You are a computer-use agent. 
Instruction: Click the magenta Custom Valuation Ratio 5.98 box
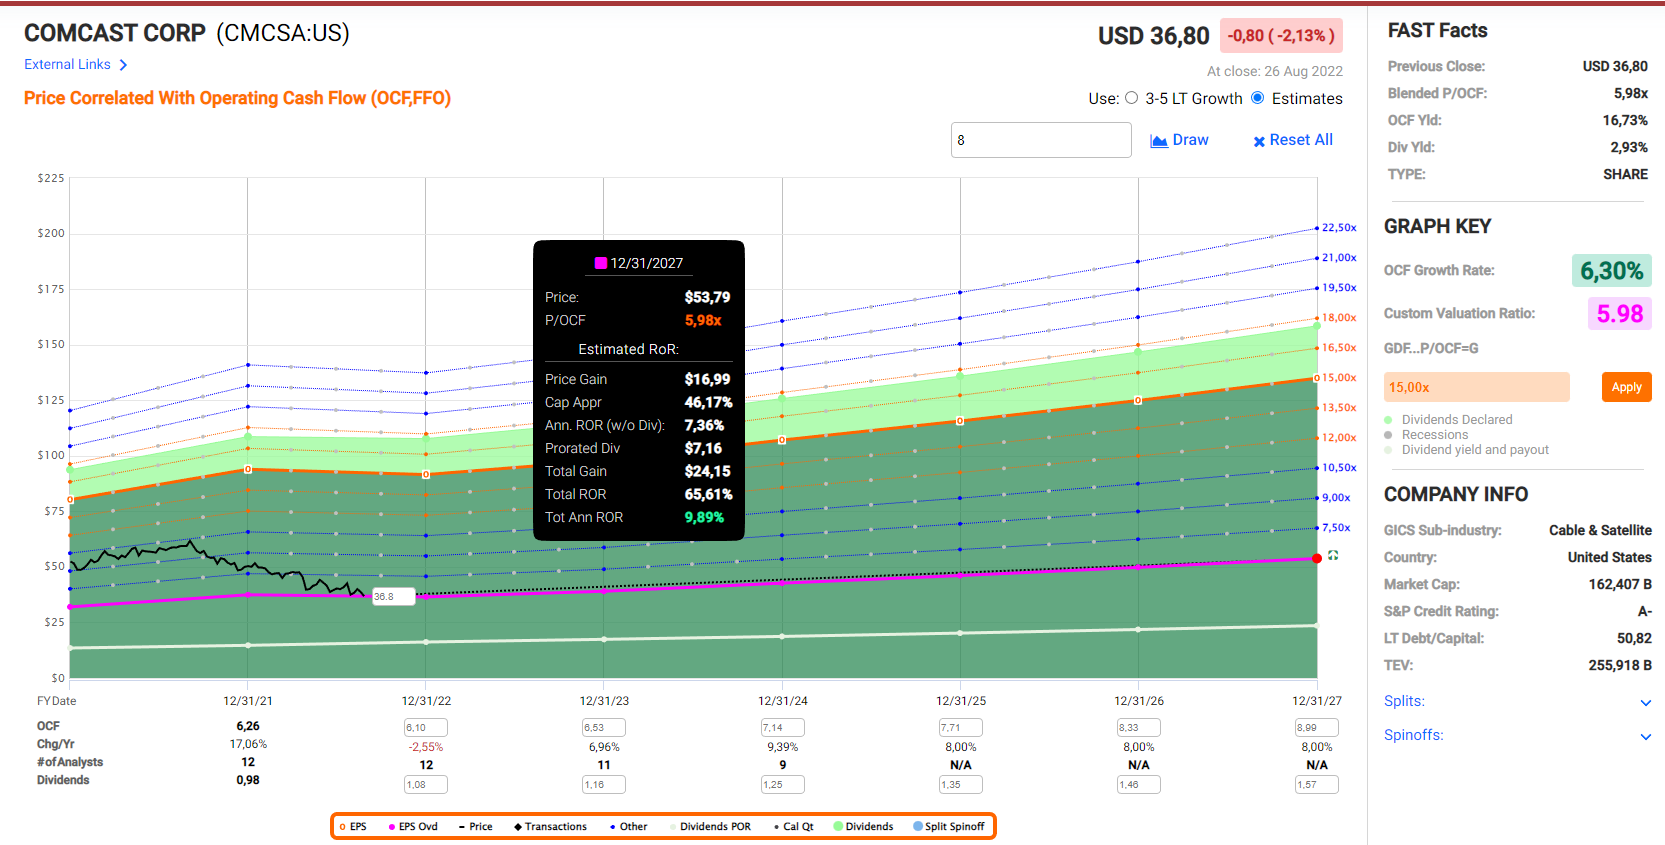[1619, 314]
